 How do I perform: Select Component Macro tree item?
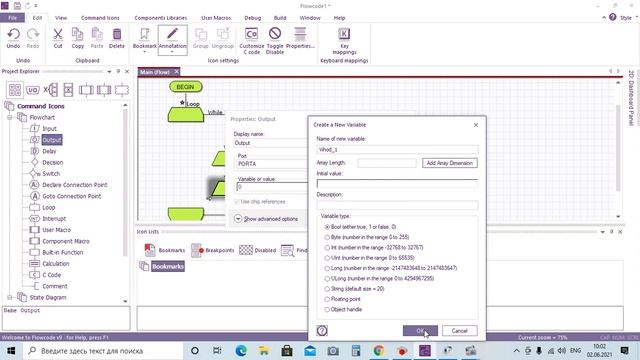(66, 241)
